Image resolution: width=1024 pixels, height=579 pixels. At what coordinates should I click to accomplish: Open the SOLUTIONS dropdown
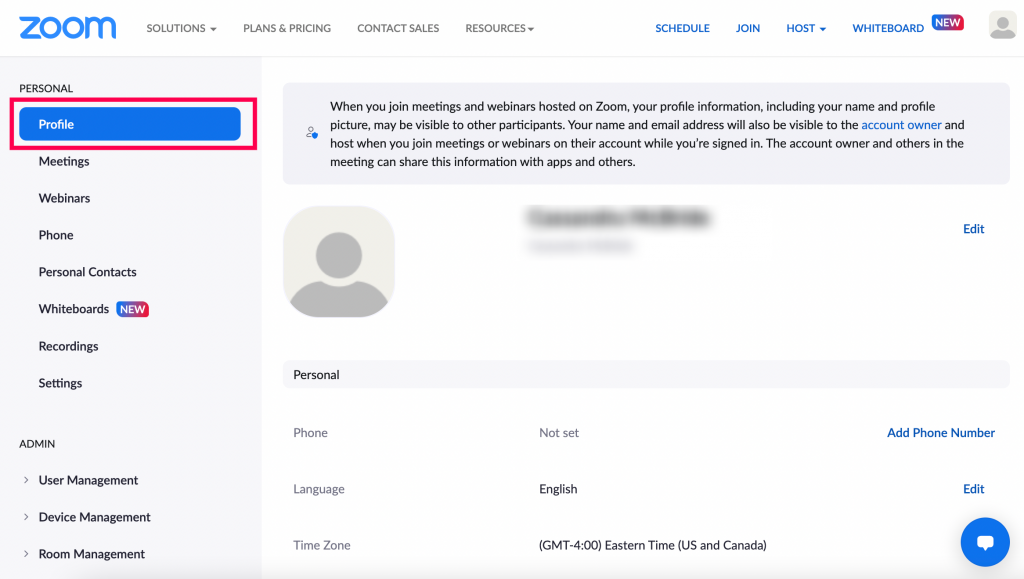click(x=181, y=28)
